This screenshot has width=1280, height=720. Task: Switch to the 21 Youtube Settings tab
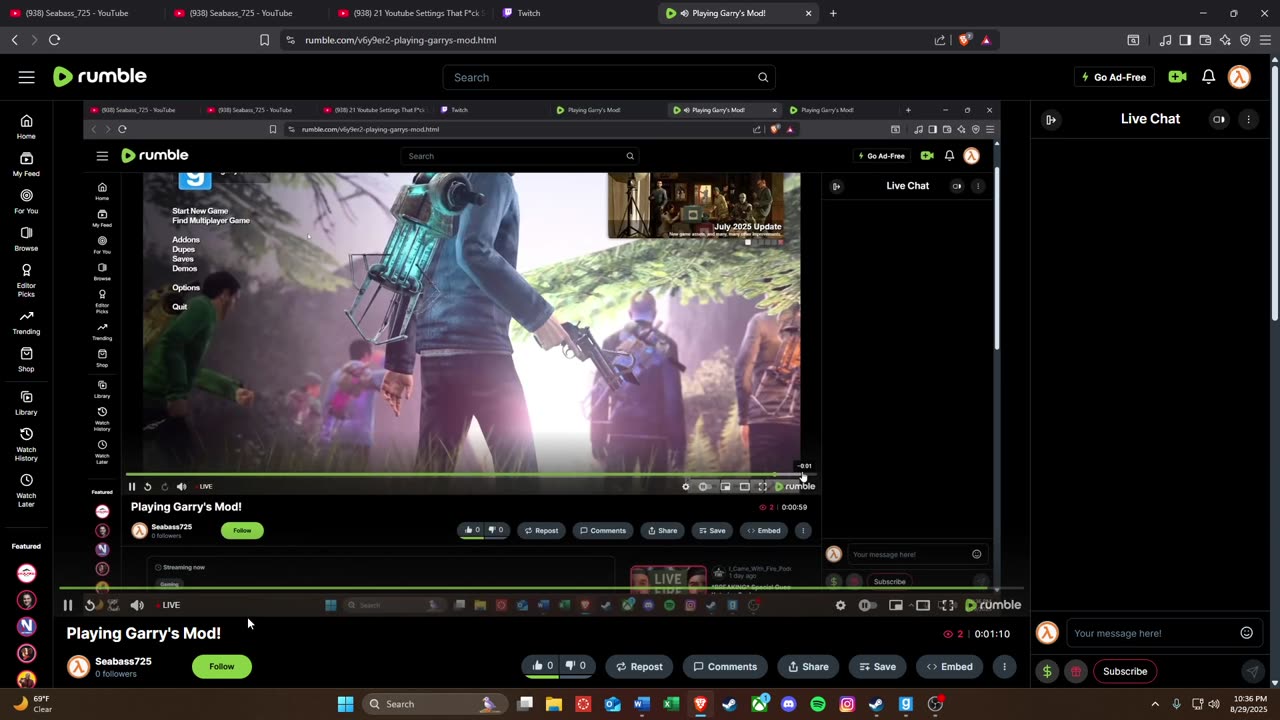(x=410, y=13)
